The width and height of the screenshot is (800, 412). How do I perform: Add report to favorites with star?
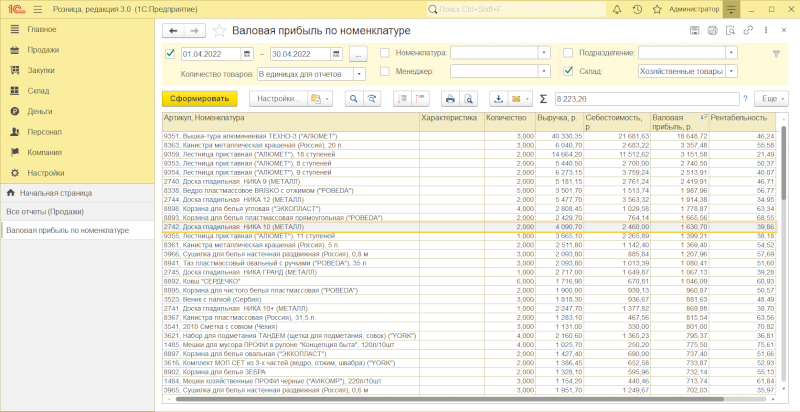219,31
